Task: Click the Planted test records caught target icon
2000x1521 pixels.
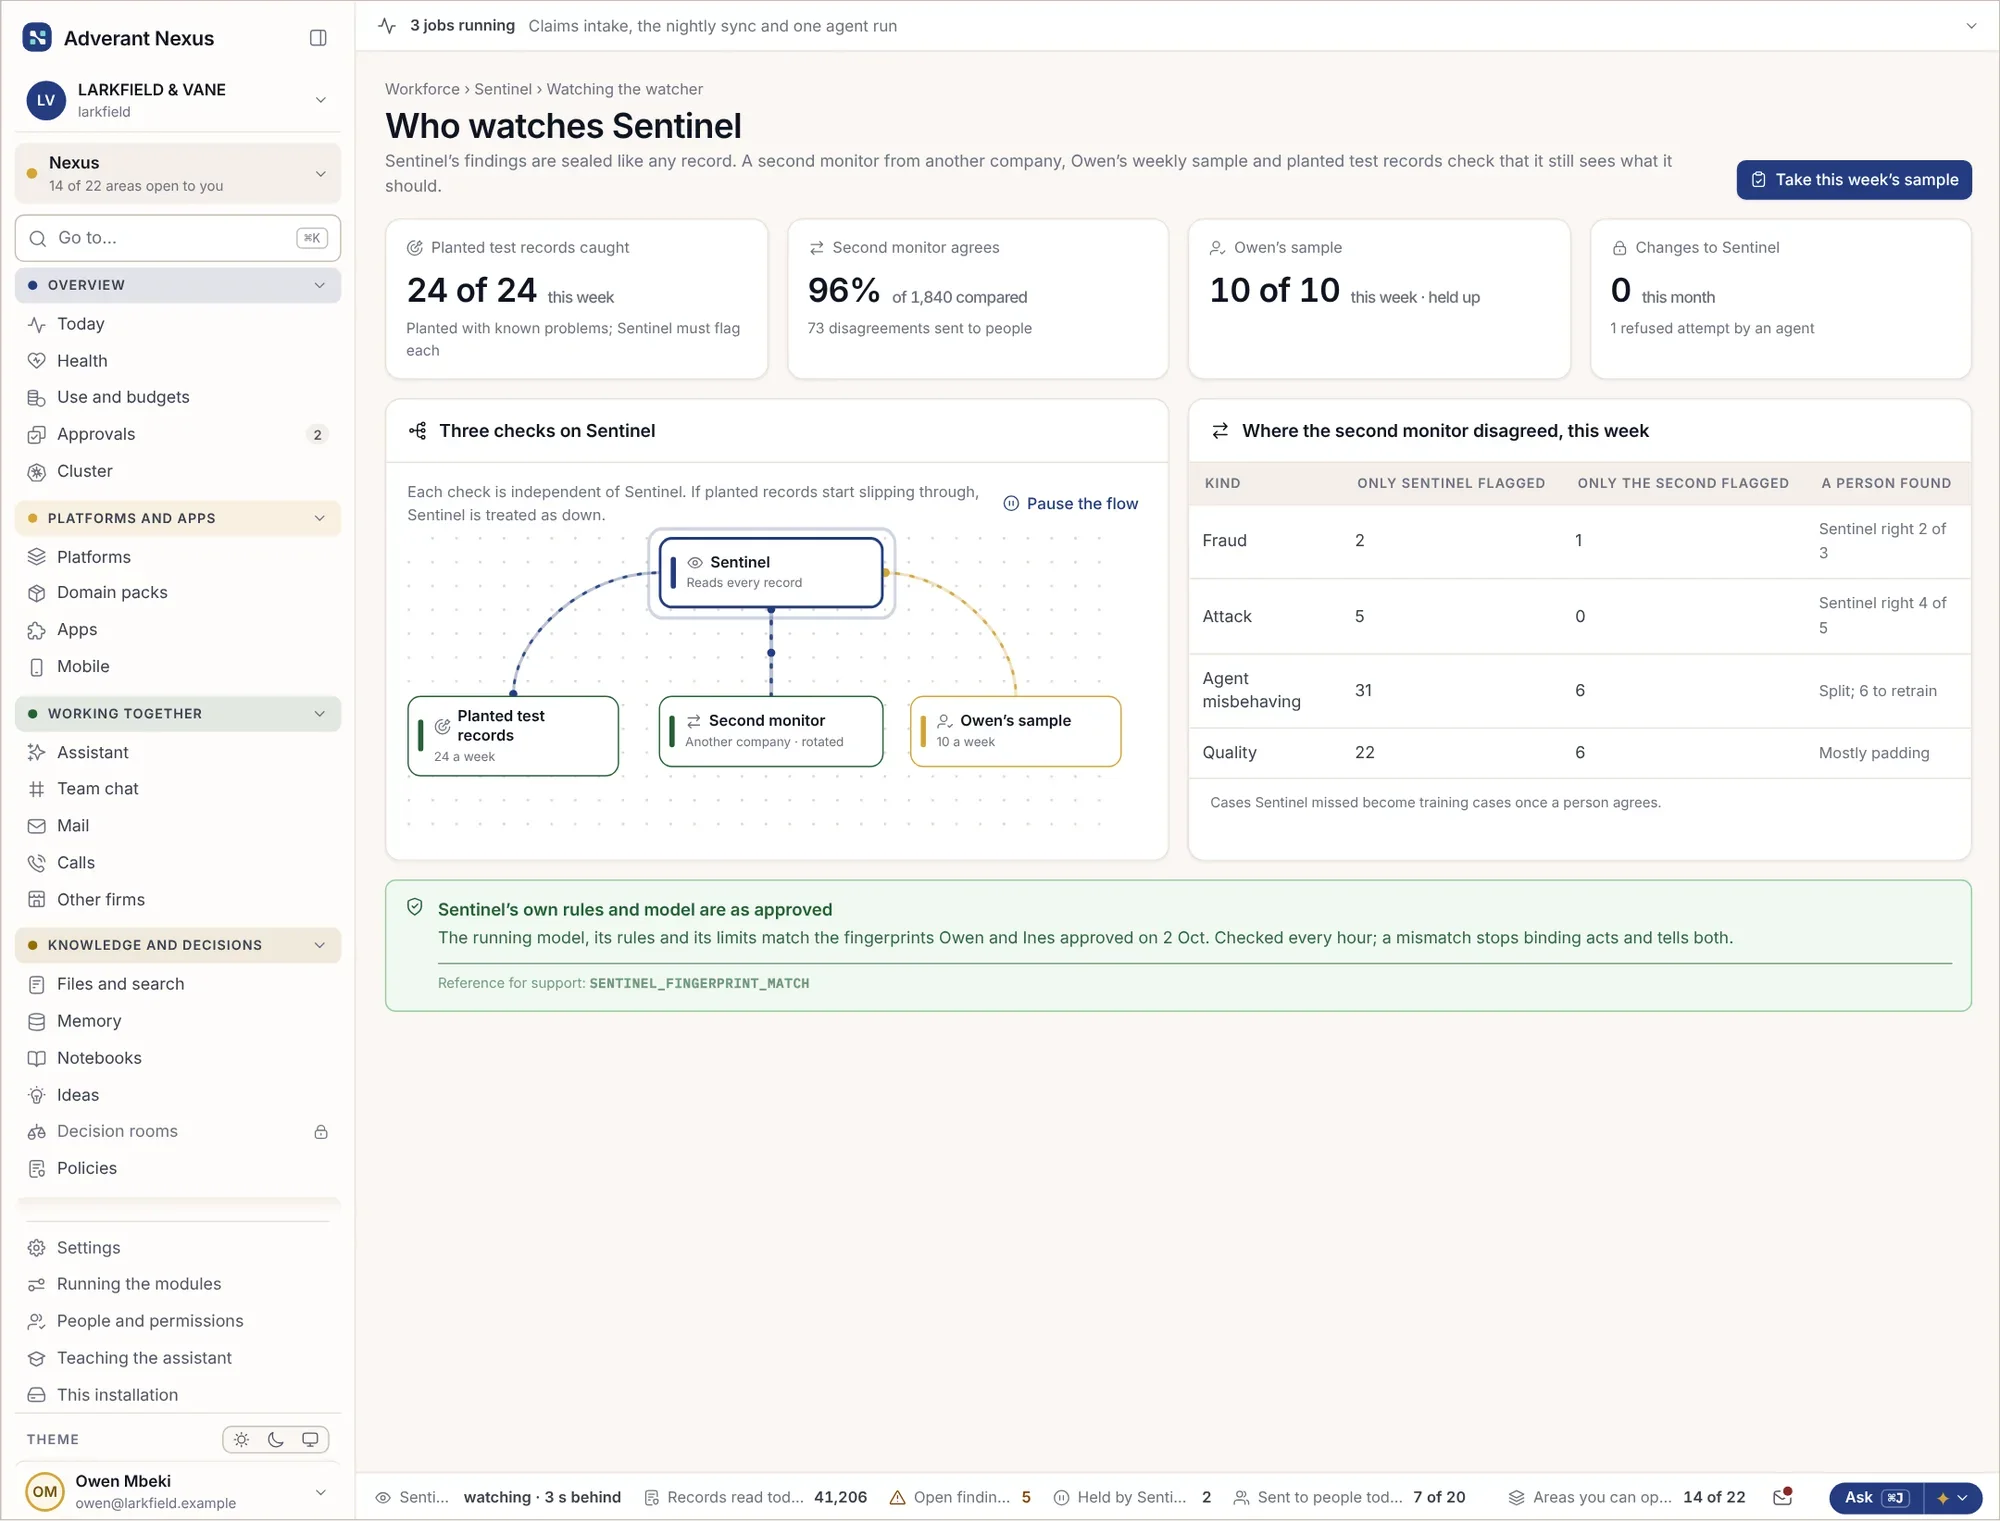Action: (x=415, y=248)
